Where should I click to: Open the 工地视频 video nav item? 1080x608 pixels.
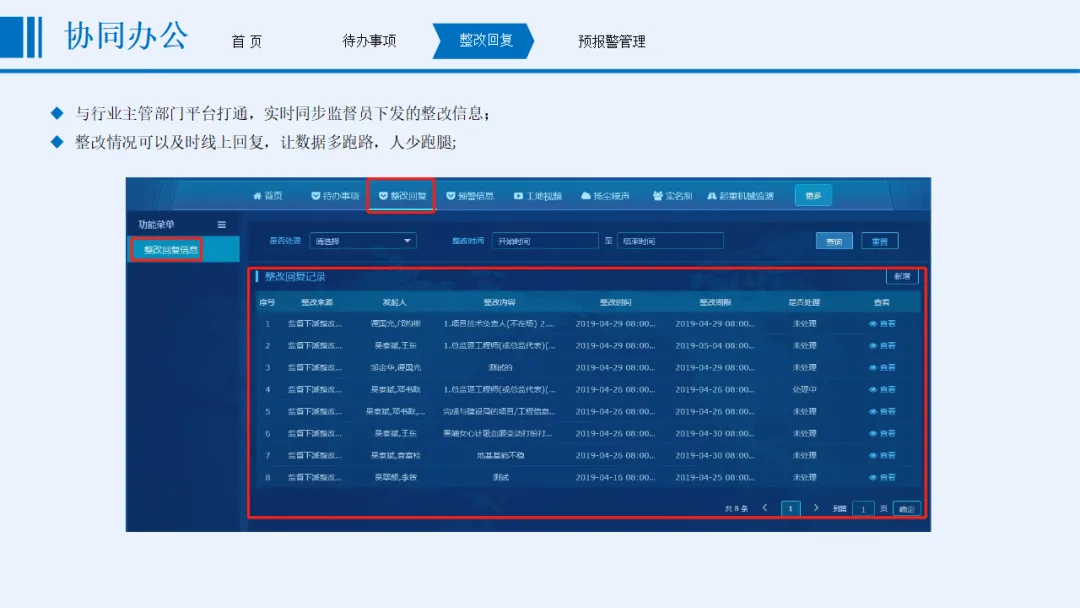coord(538,196)
